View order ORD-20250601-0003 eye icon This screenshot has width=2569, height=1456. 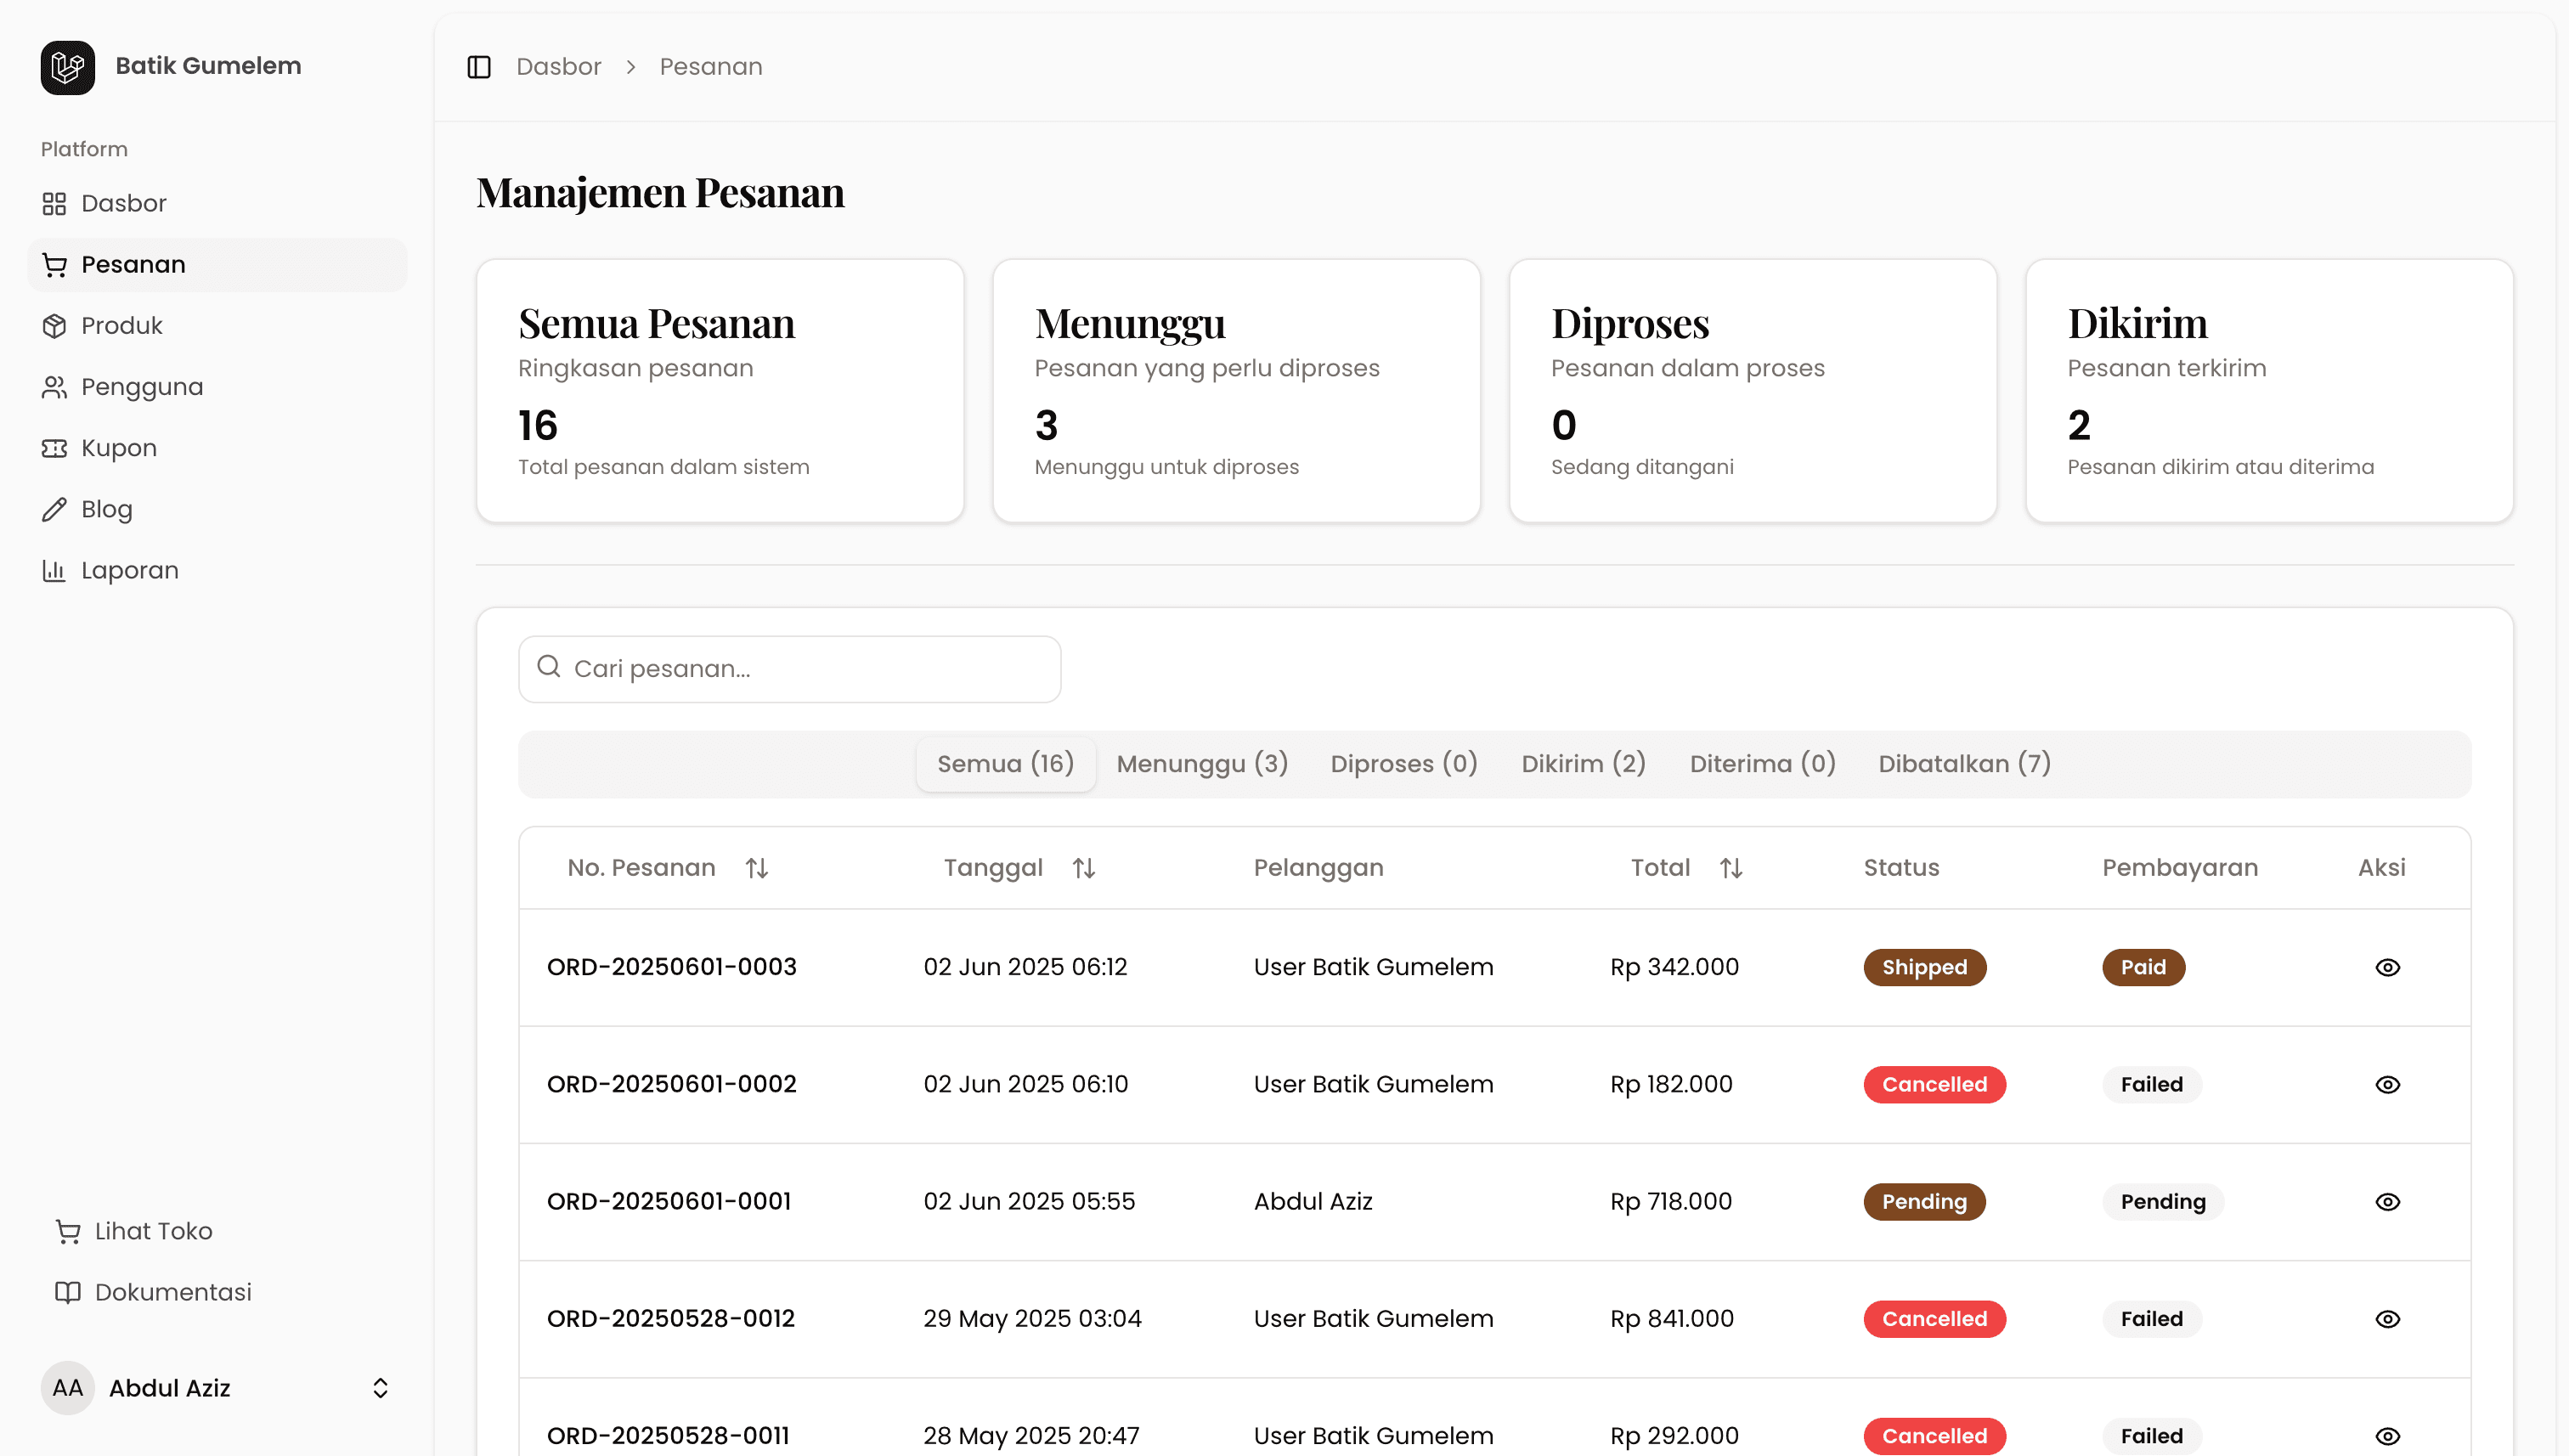2388,968
